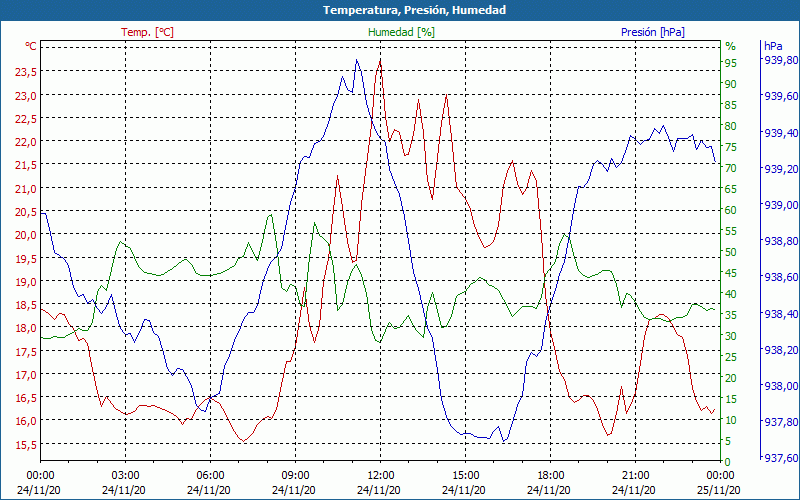This screenshot has width=800, height=500.
Task: Click the '55' humidity axis value
Action: 731,231
